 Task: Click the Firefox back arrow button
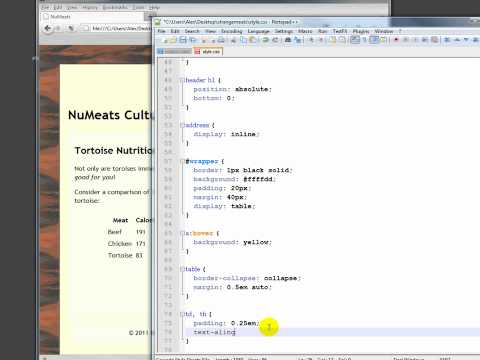(48, 28)
